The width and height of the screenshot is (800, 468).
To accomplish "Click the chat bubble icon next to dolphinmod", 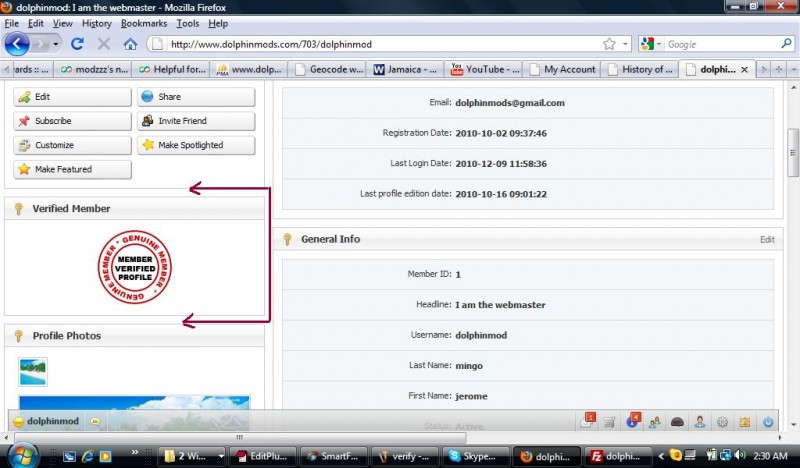I will pos(95,422).
